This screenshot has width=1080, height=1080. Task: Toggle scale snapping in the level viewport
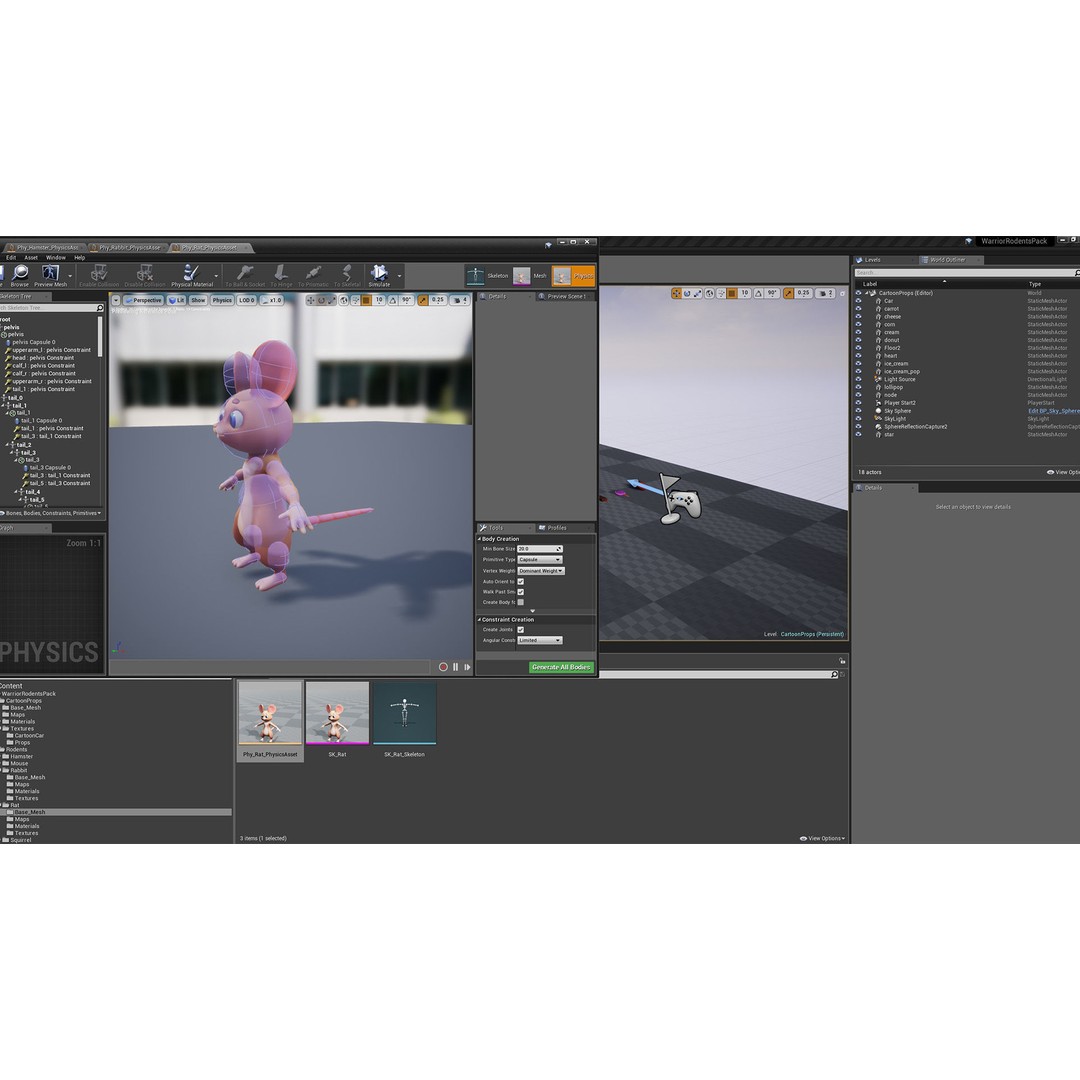tap(789, 293)
